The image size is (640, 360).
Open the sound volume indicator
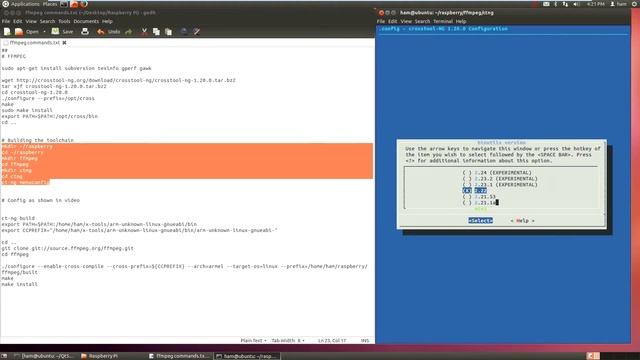tap(576, 4)
